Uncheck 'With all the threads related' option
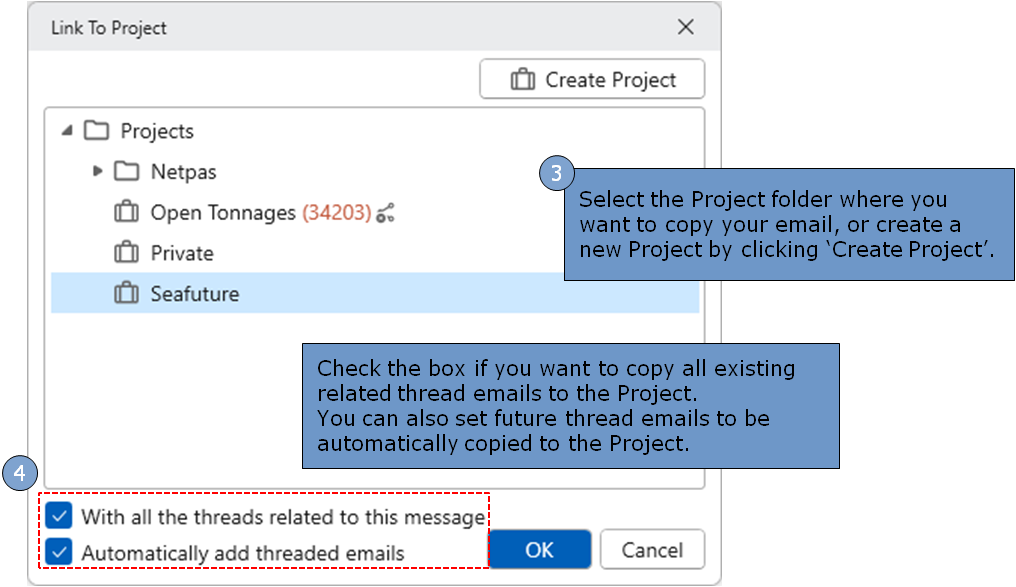 (61, 517)
